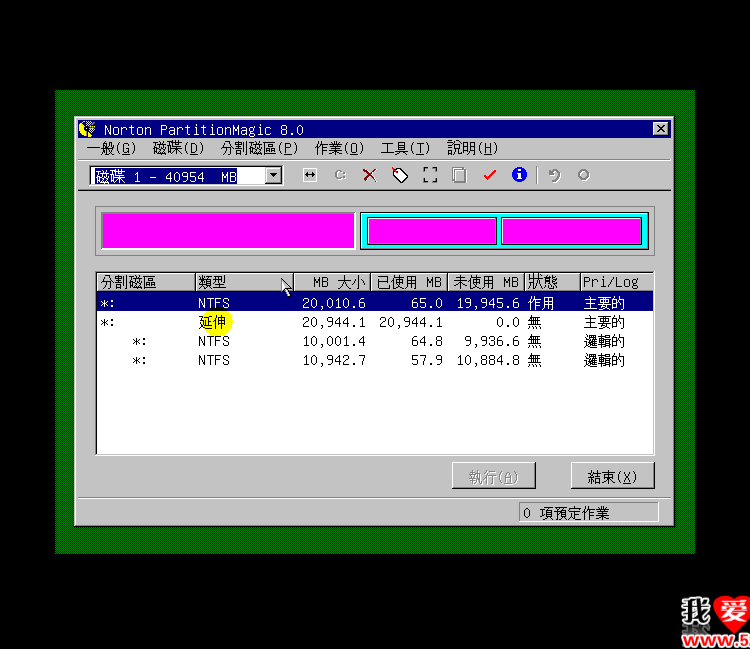
Task: Open the 磁碟(D) menu
Action: pos(178,149)
